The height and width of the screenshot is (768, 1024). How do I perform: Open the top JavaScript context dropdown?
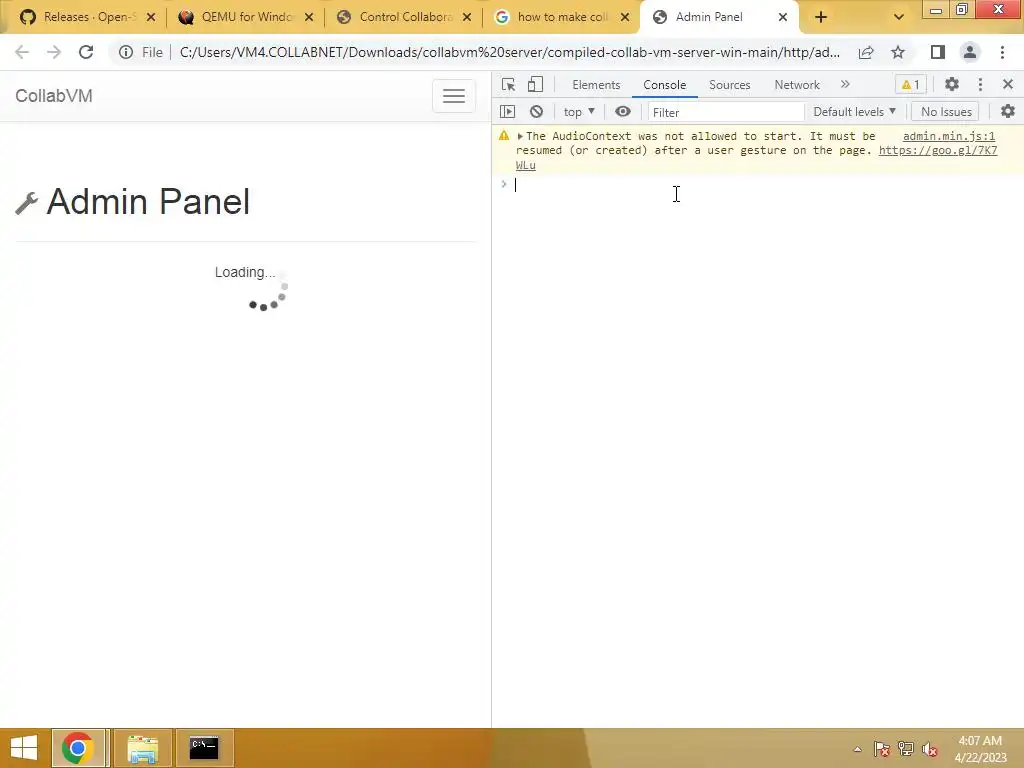click(x=579, y=112)
